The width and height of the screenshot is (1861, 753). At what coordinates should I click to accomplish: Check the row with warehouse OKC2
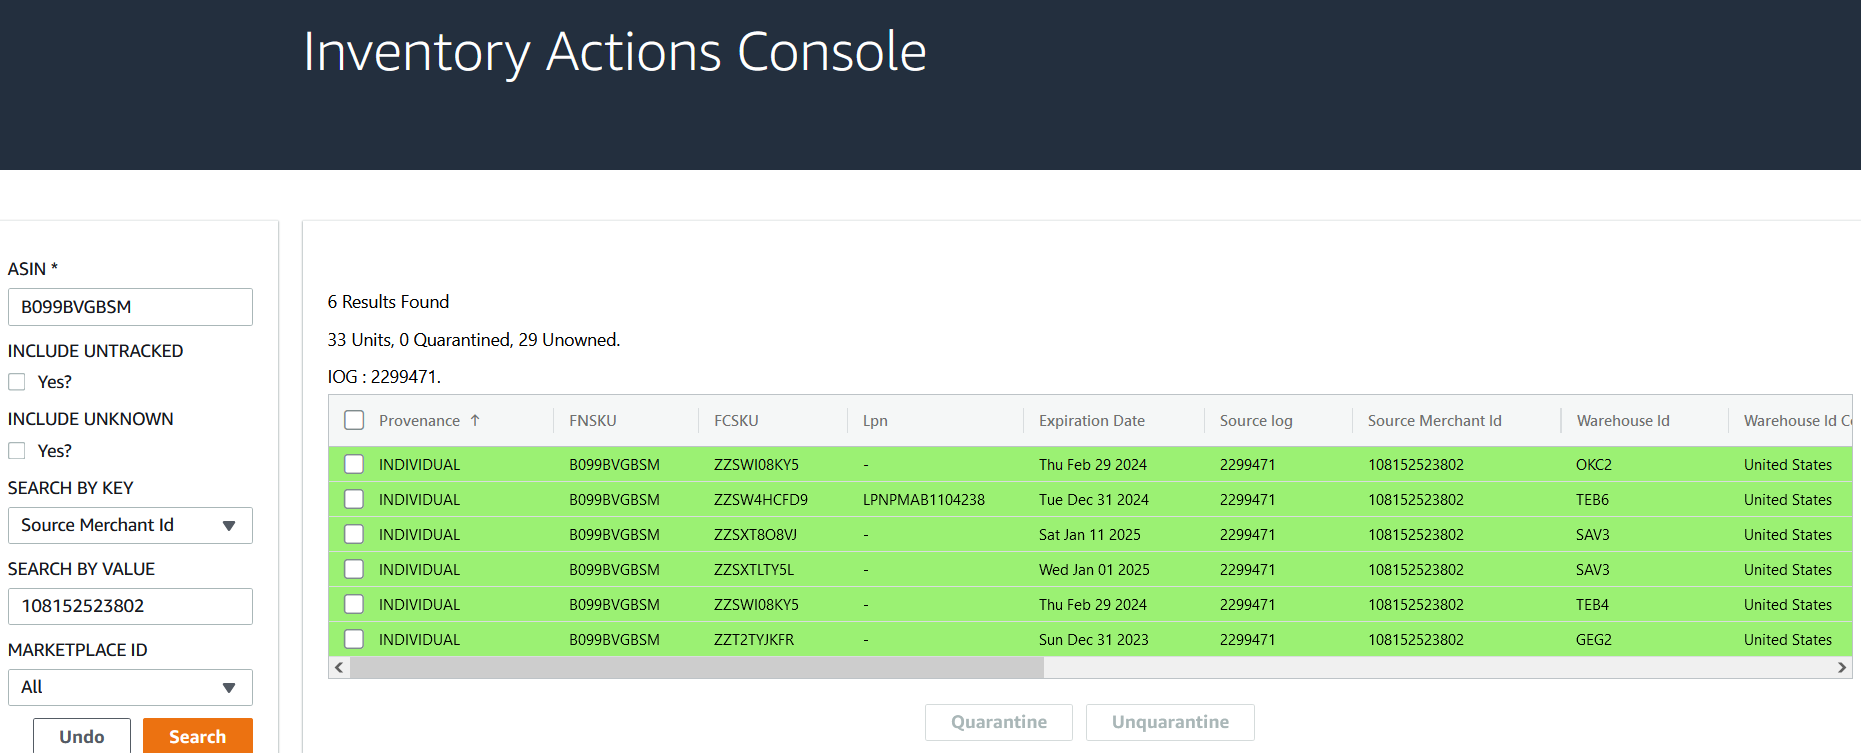tap(354, 464)
